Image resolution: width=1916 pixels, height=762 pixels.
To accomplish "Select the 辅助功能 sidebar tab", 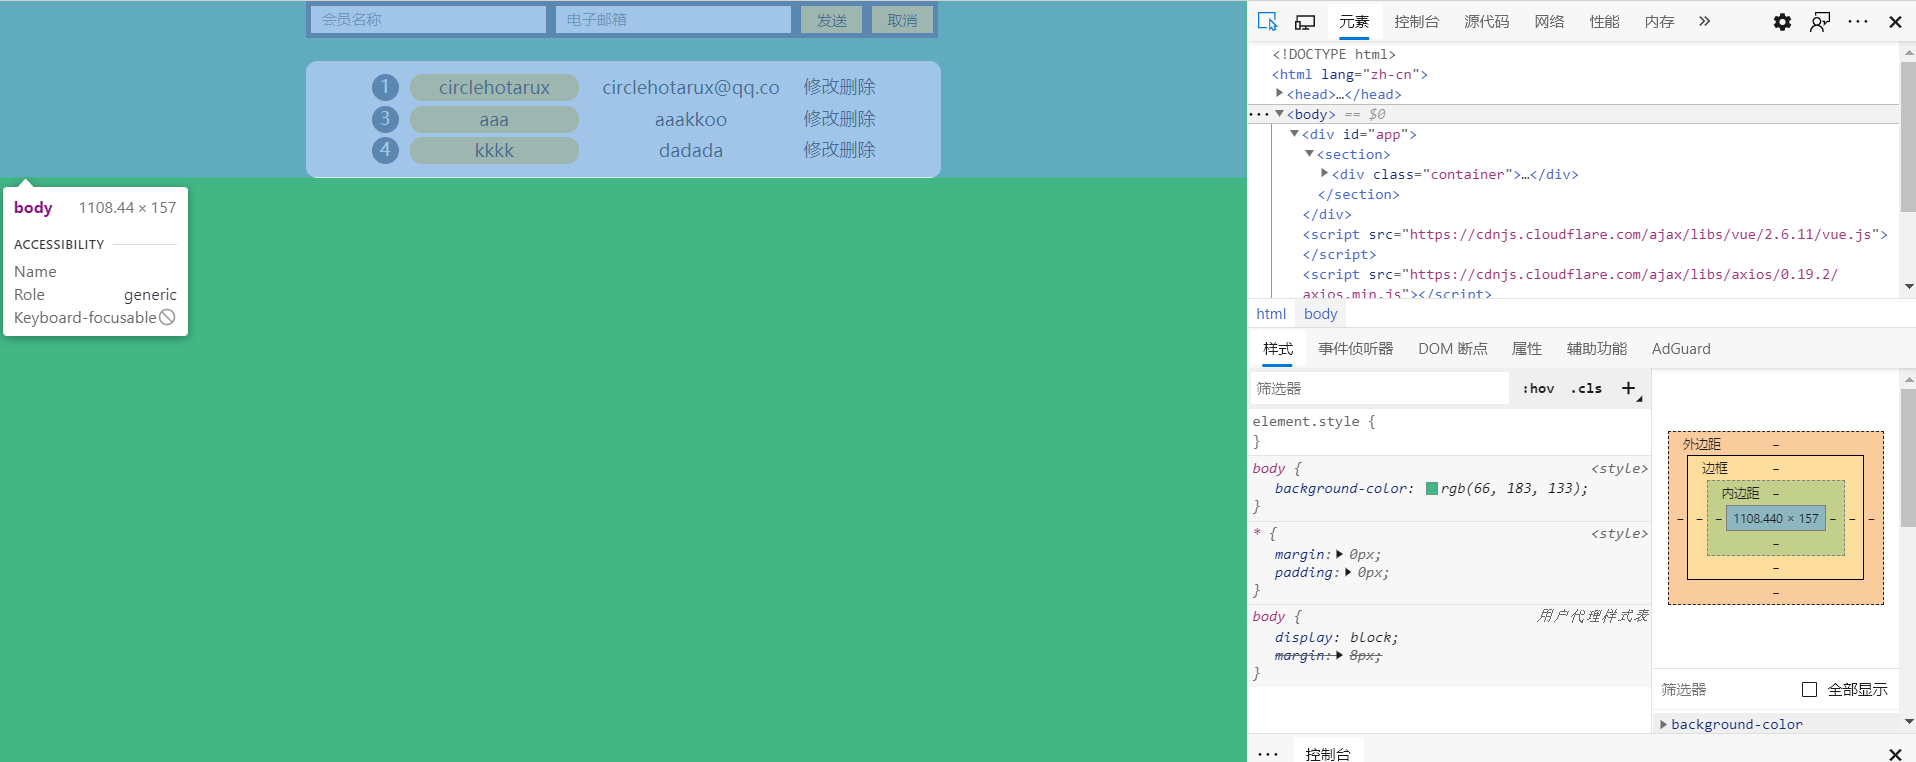I will (1596, 348).
